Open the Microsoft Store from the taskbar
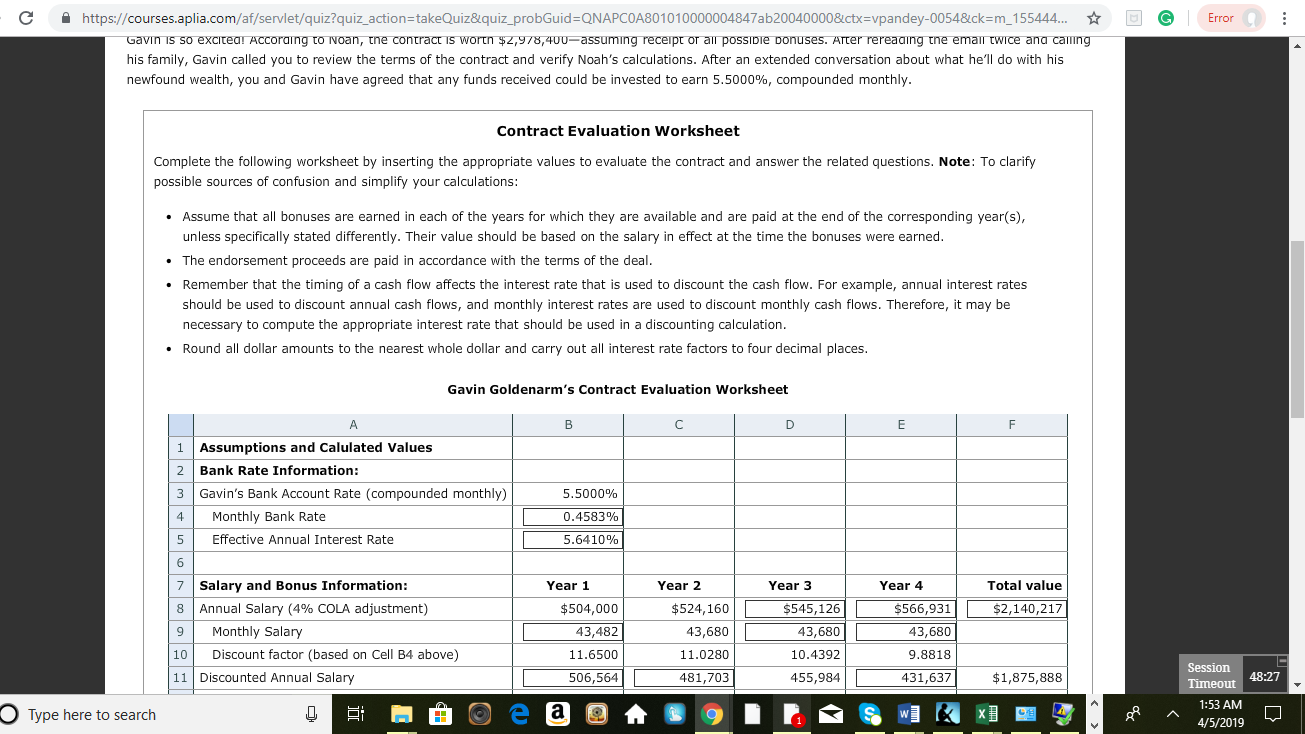This screenshot has height=734, width=1305. 441,715
